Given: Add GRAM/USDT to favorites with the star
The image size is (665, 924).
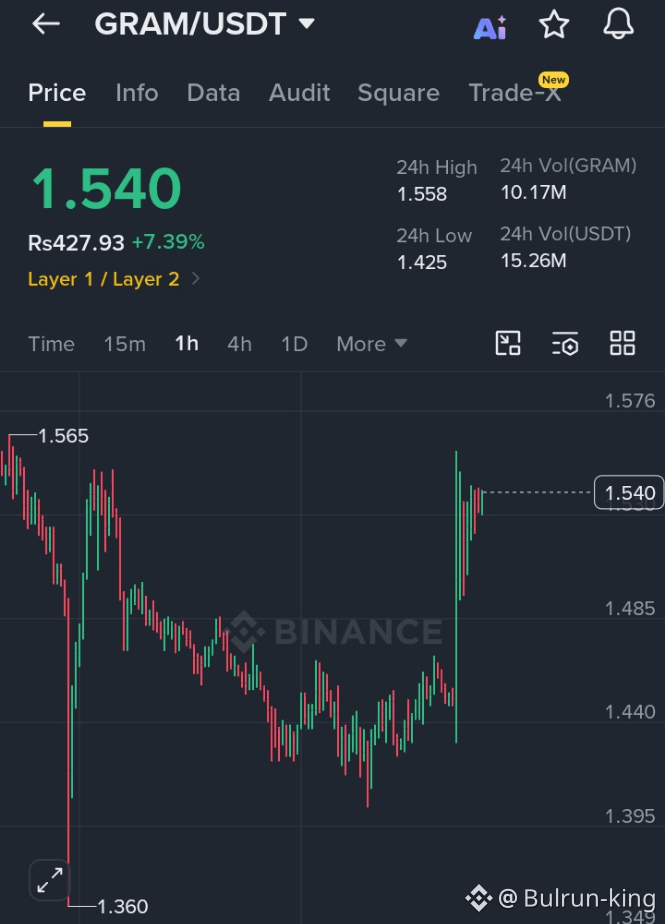Looking at the screenshot, I should (x=554, y=25).
